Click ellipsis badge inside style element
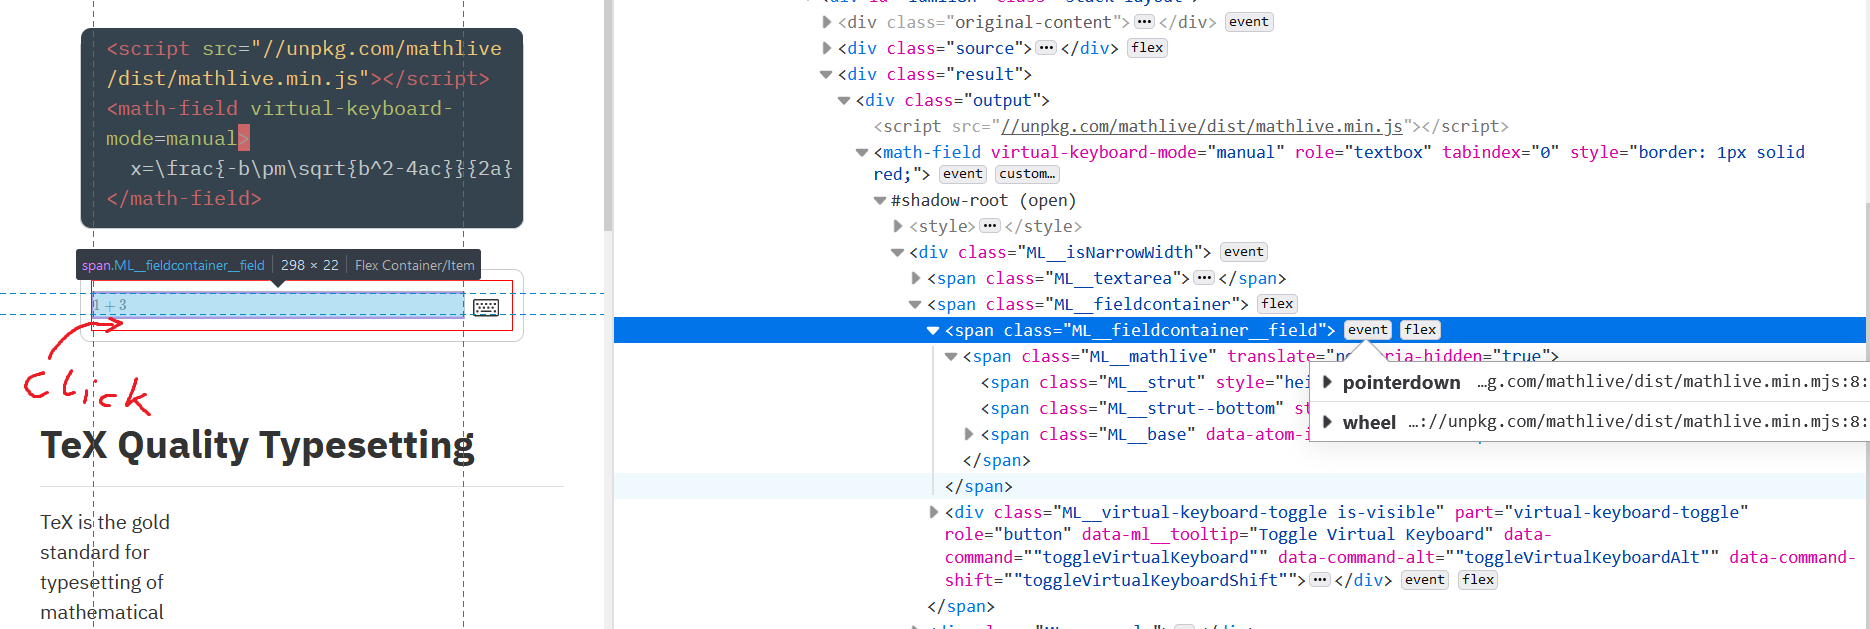The height and width of the screenshot is (629, 1870). pos(990,226)
